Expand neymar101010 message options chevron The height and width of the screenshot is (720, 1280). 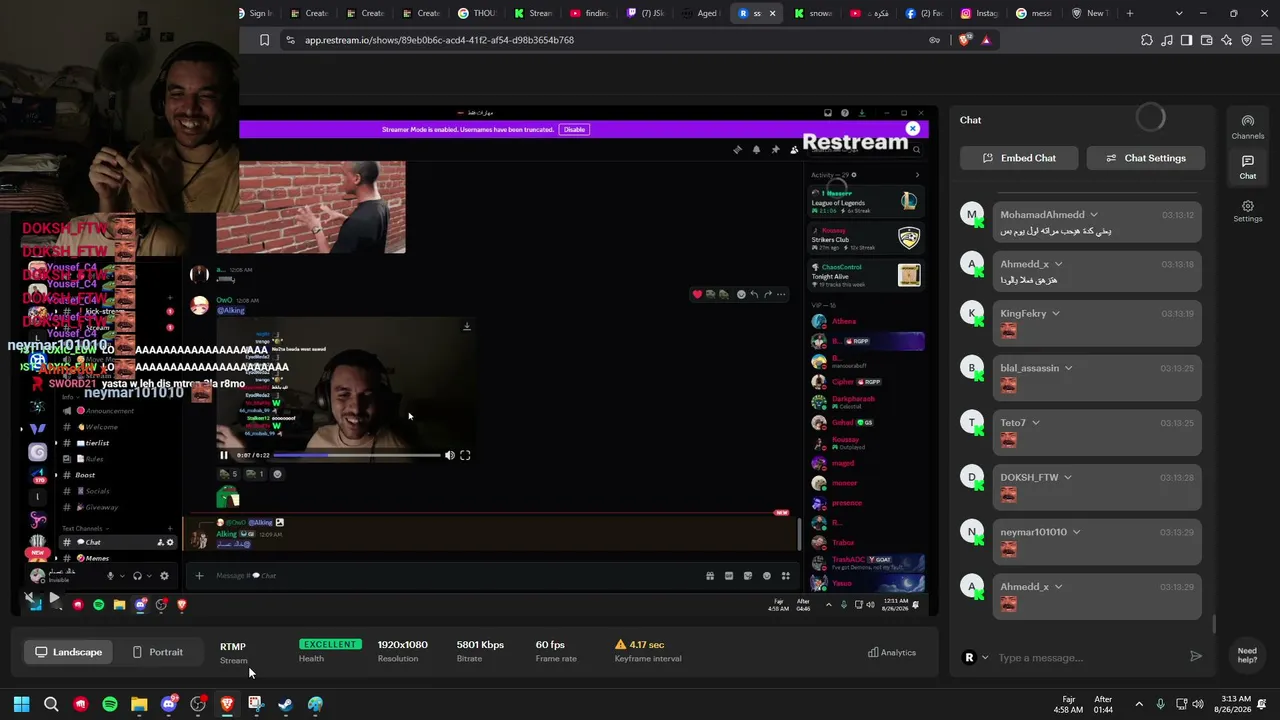coord(1076,532)
